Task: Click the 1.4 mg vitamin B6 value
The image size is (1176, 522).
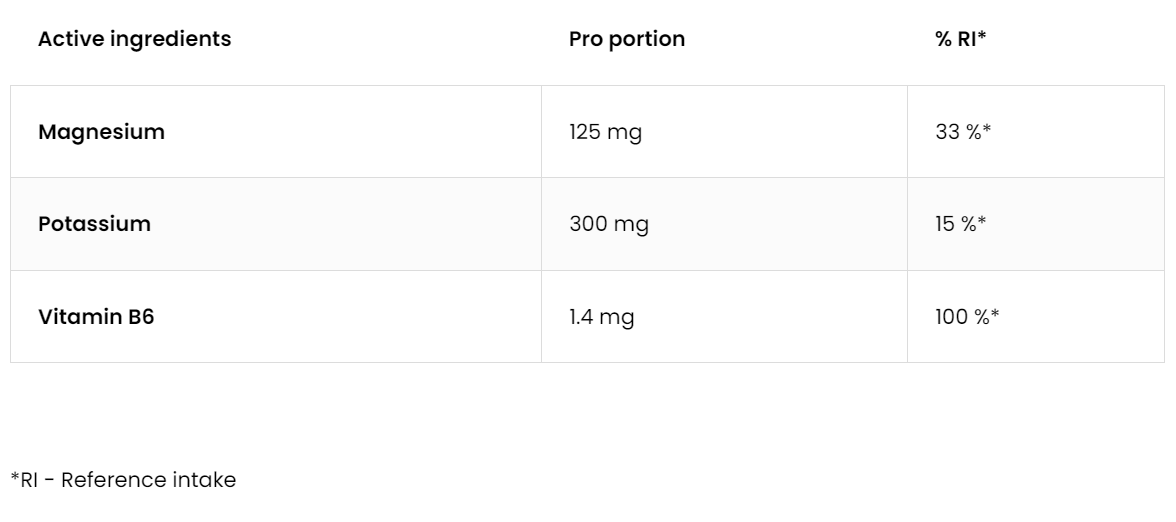Action: (x=602, y=317)
